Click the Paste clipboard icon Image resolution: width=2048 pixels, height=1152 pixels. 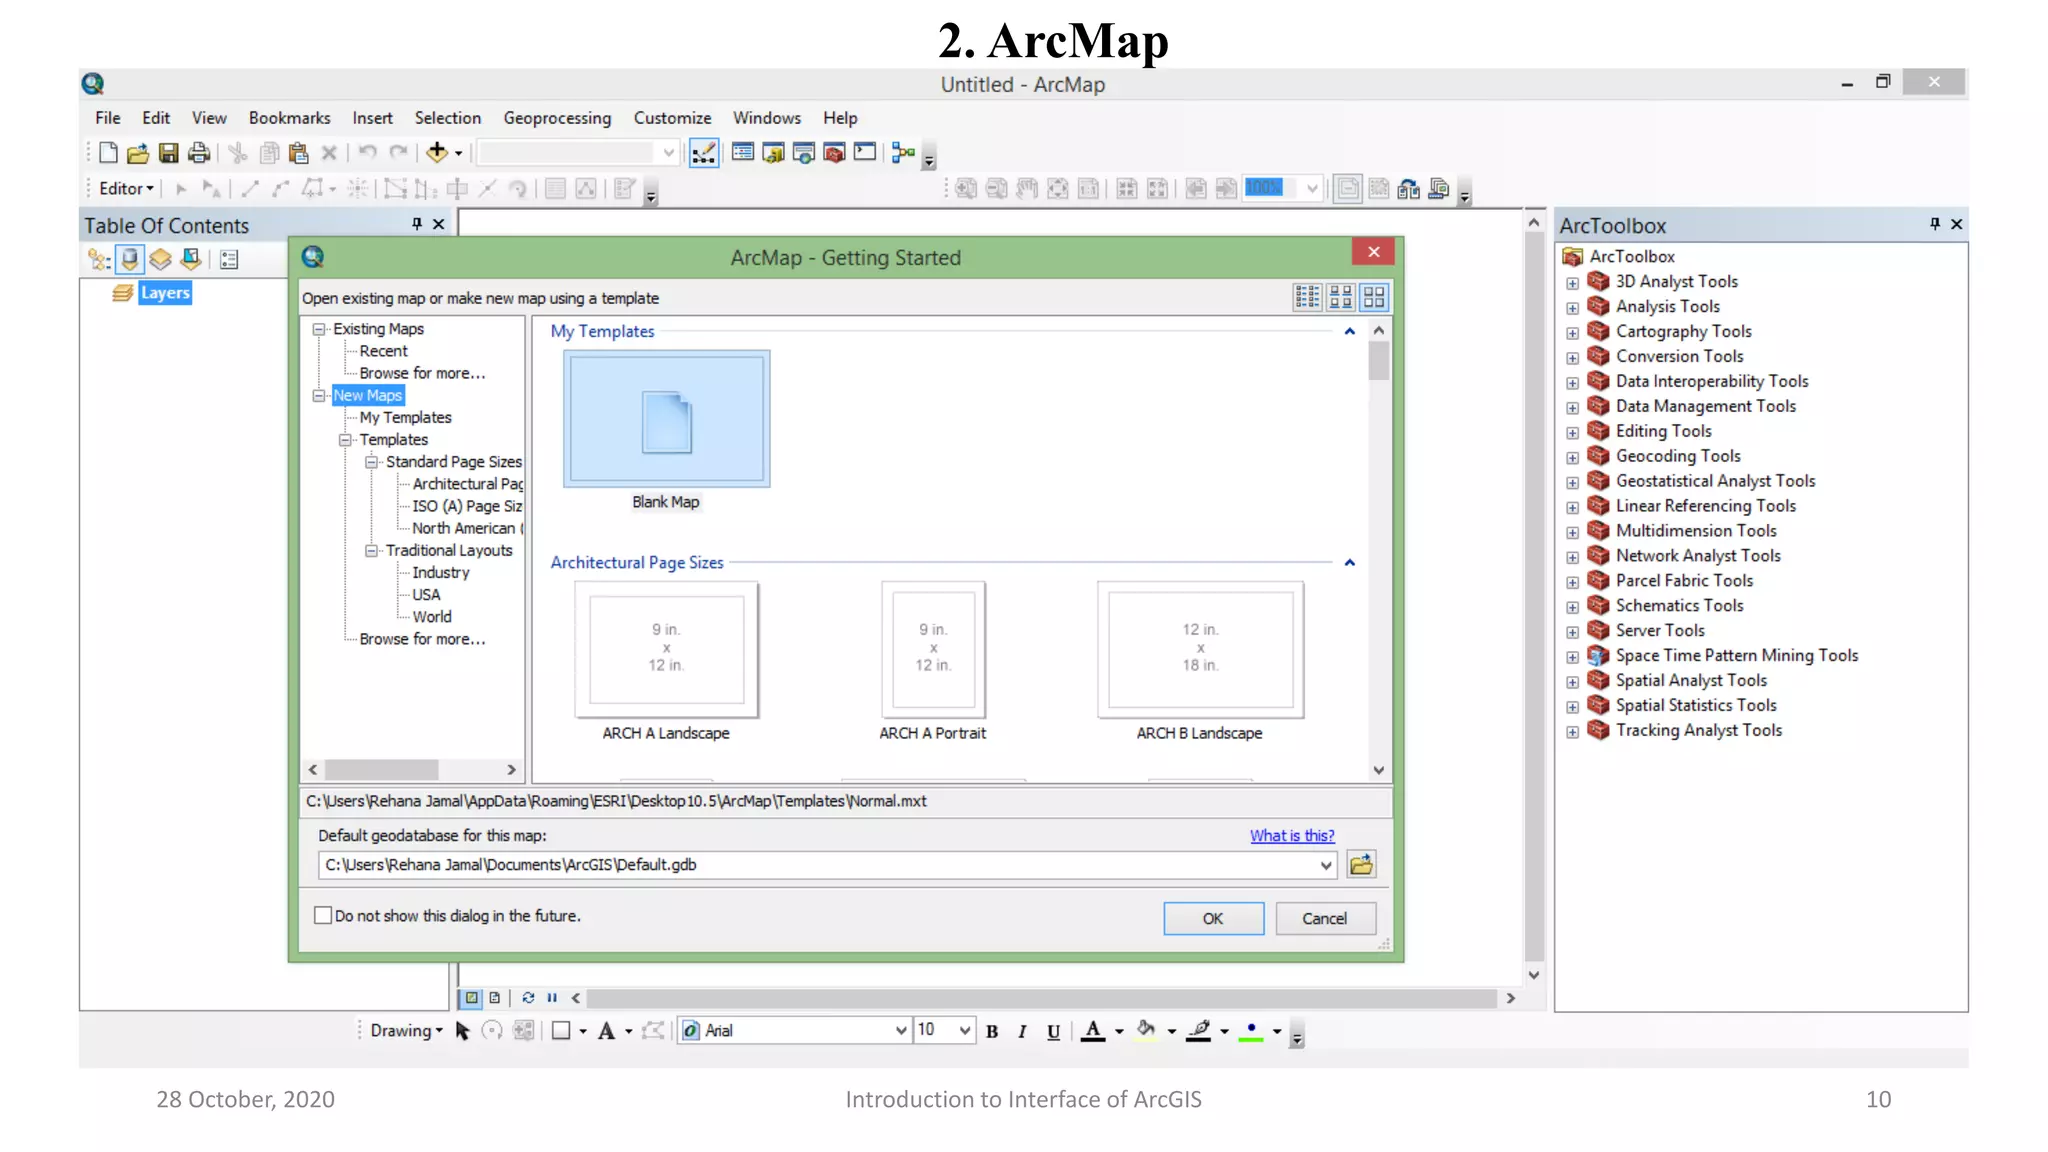298,153
